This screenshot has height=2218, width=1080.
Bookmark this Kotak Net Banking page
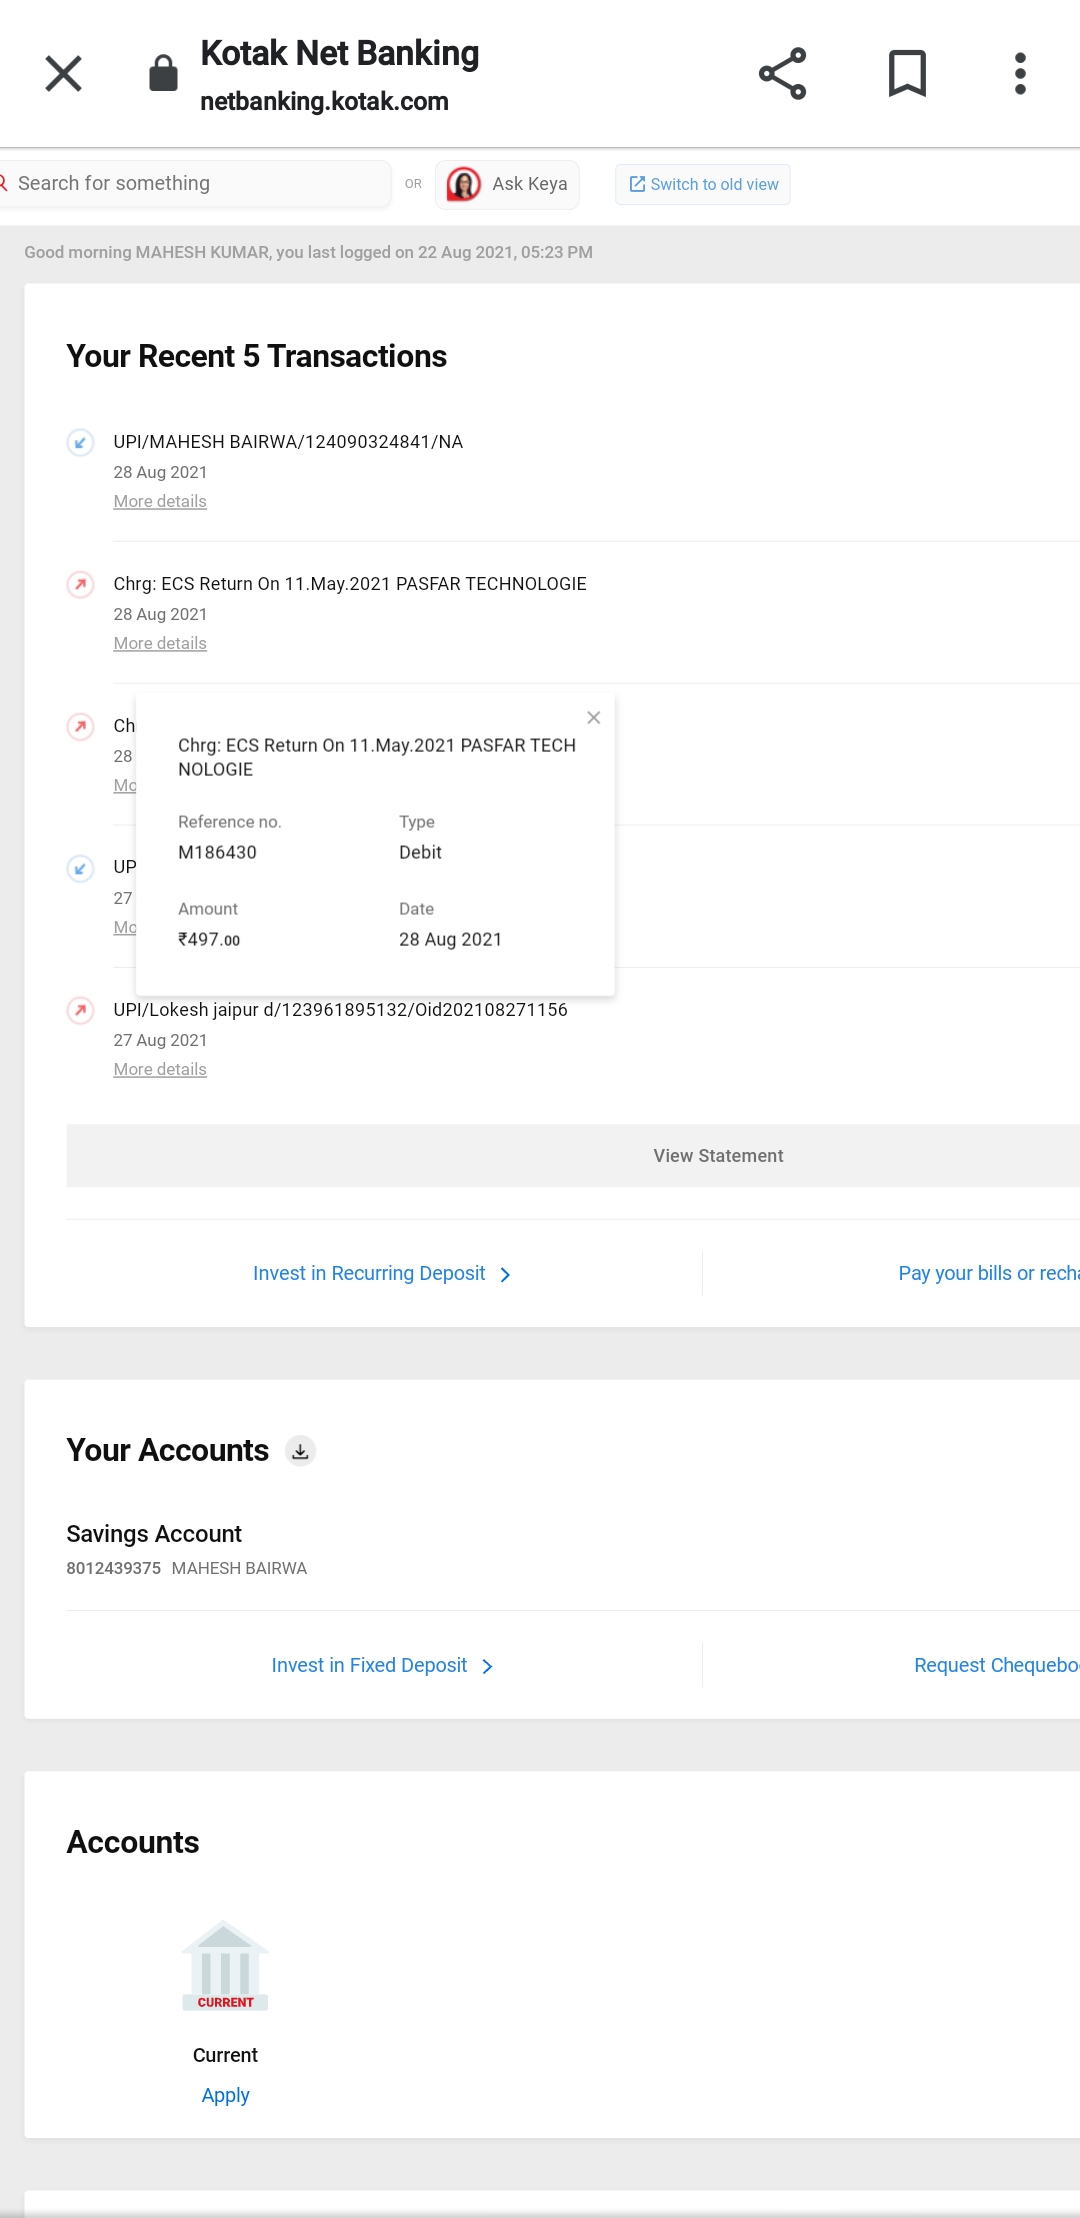907,74
